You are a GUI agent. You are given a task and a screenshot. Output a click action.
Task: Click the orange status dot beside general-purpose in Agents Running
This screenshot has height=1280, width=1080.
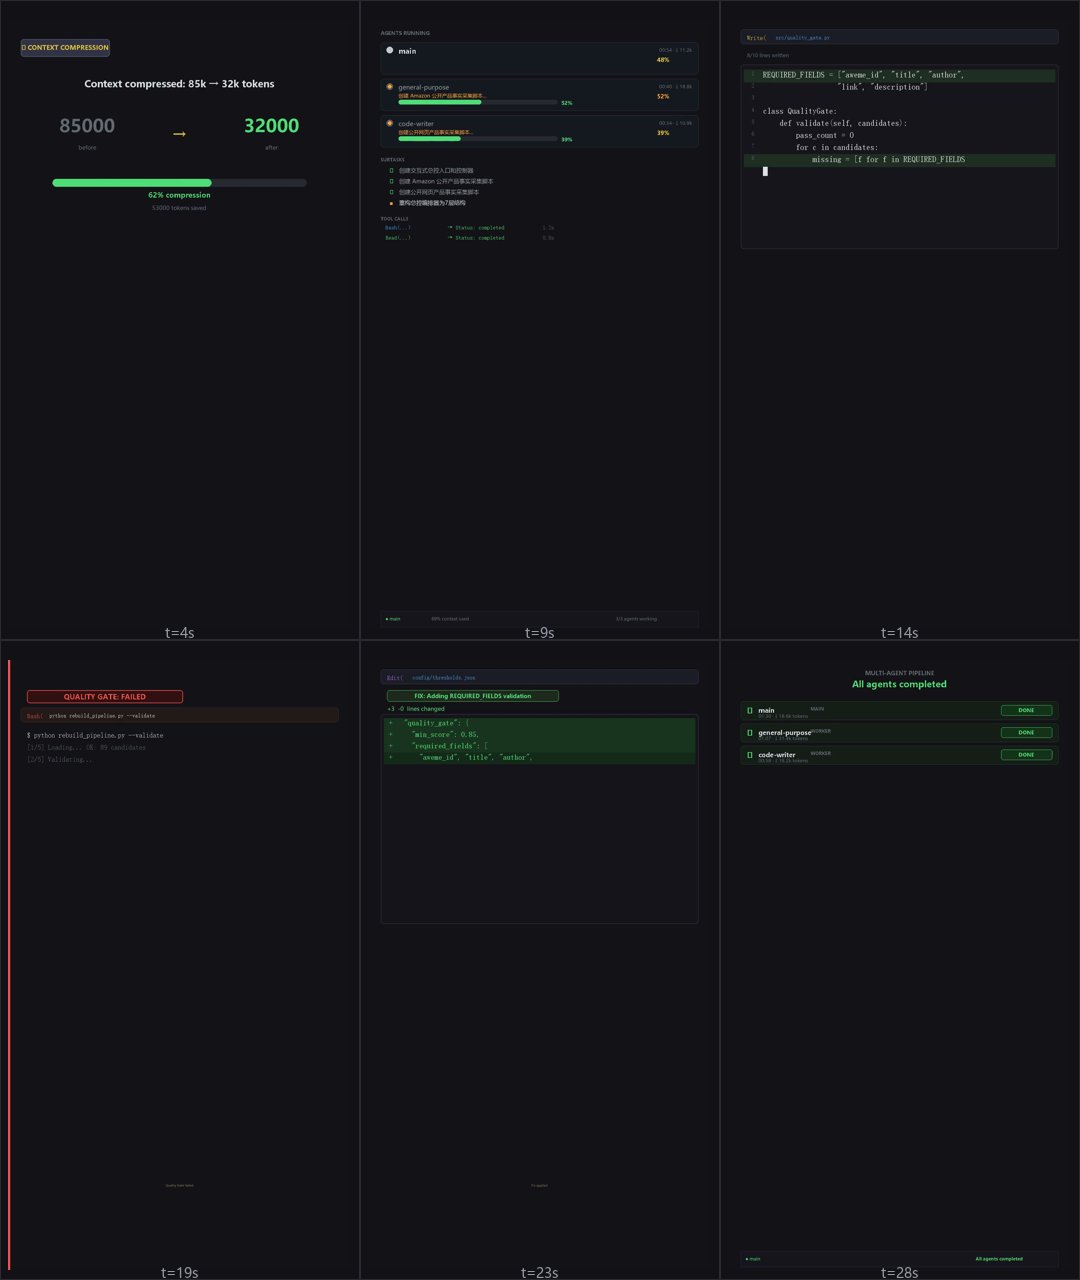pyautogui.click(x=390, y=87)
